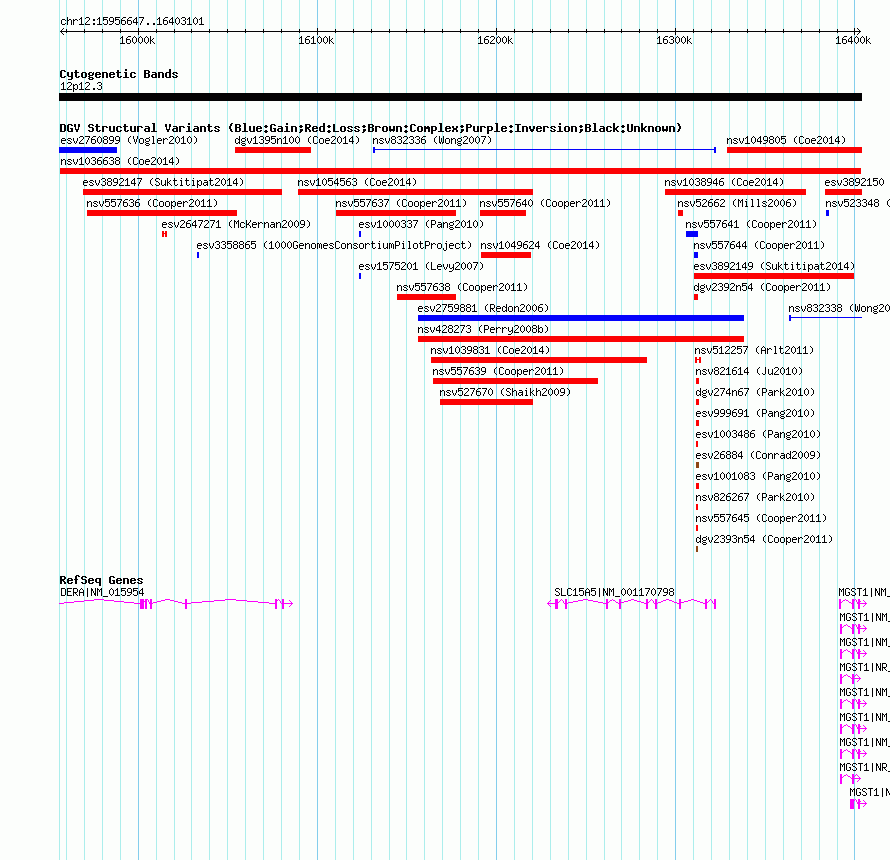Select the long blue esv2759881 gain bar
This screenshot has height=860, width=890.
pos(581,318)
